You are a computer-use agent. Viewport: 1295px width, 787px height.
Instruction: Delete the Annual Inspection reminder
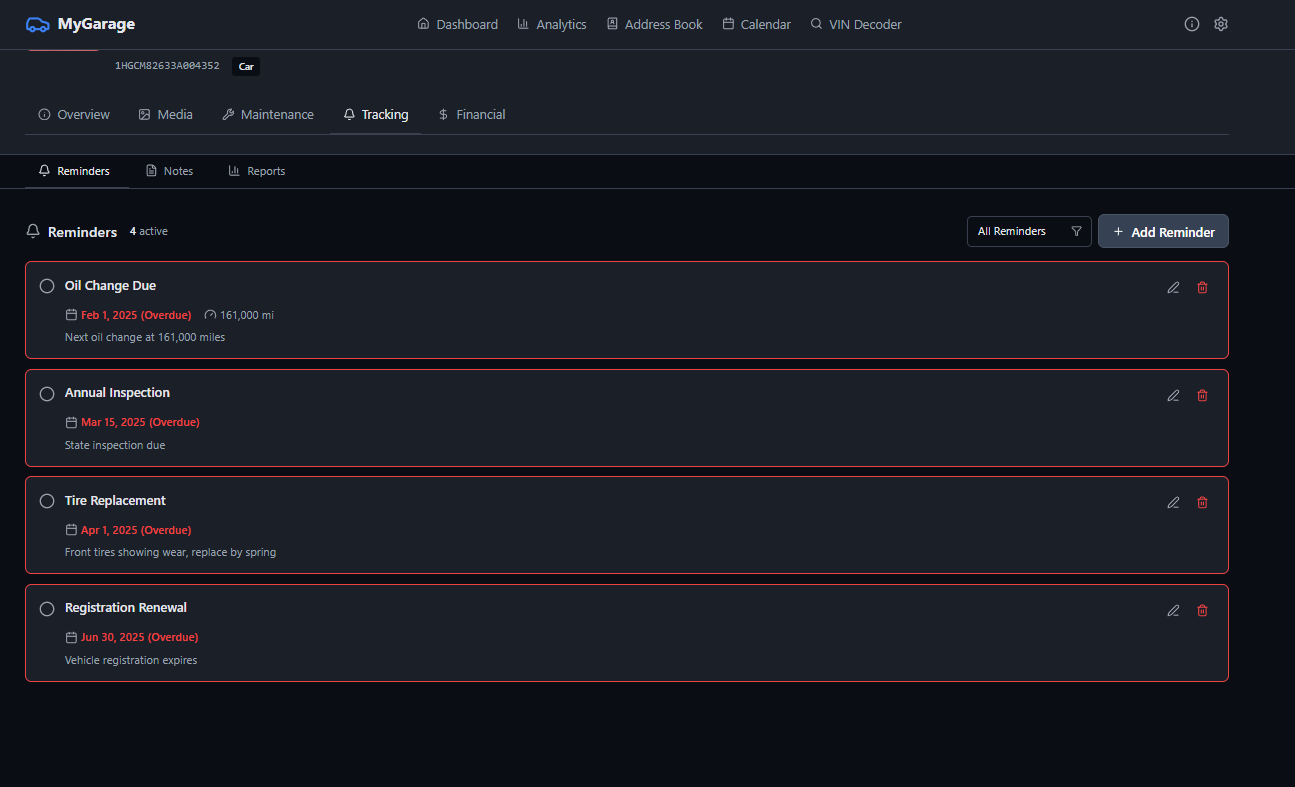point(1202,395)
